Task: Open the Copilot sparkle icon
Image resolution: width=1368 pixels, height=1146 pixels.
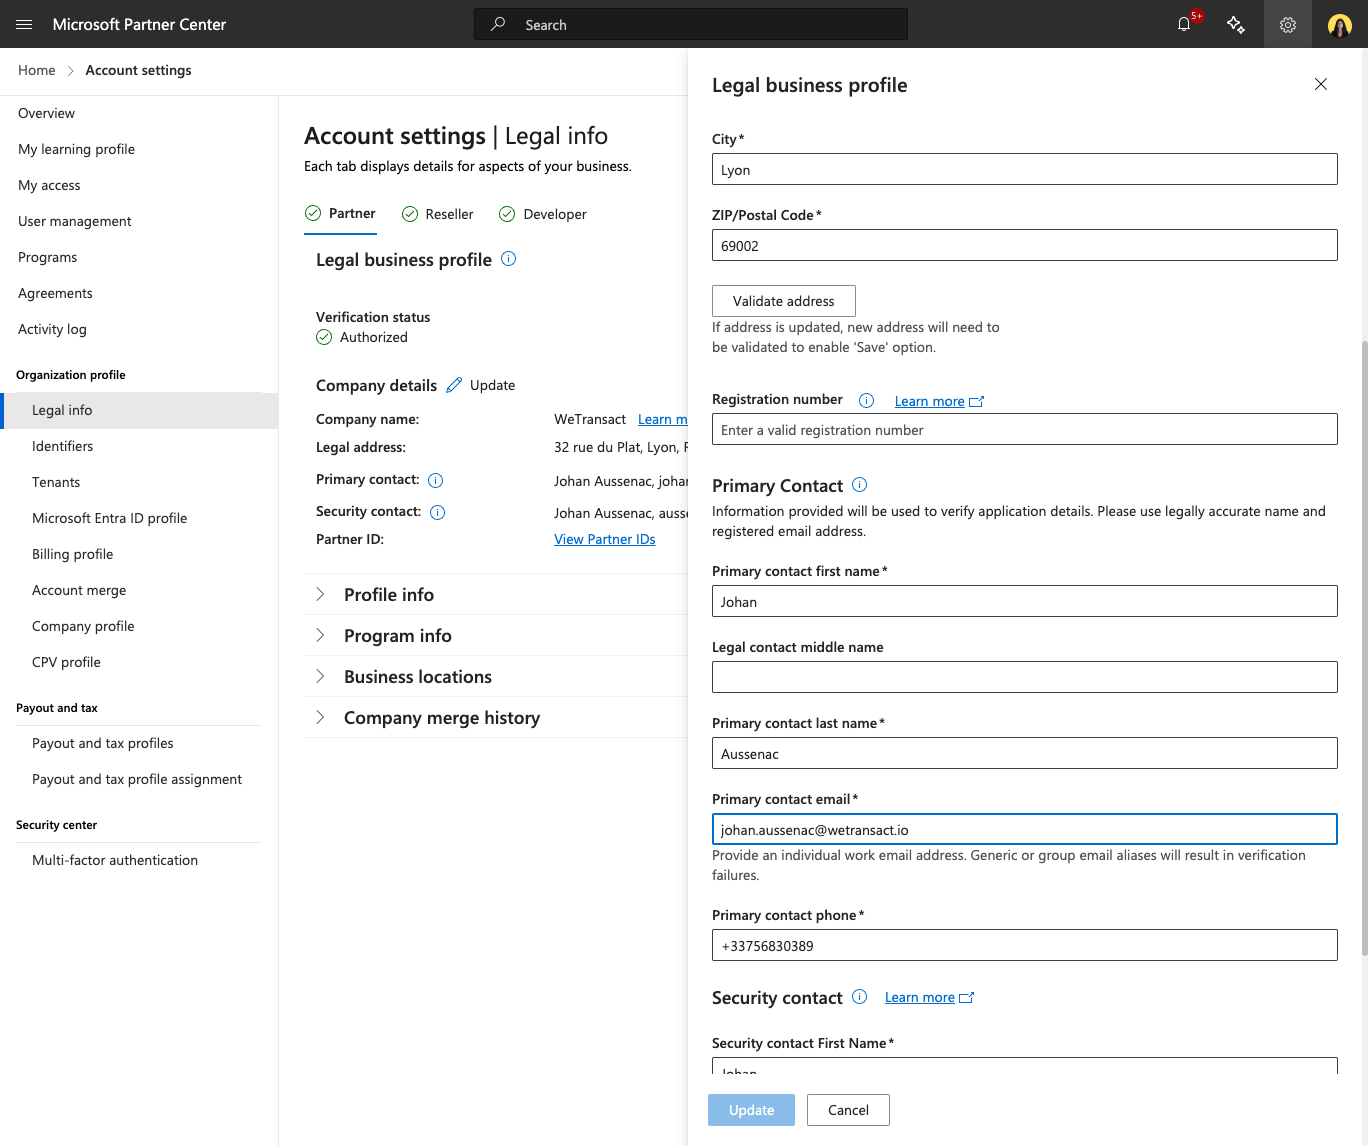Action: click(1236, 24)
